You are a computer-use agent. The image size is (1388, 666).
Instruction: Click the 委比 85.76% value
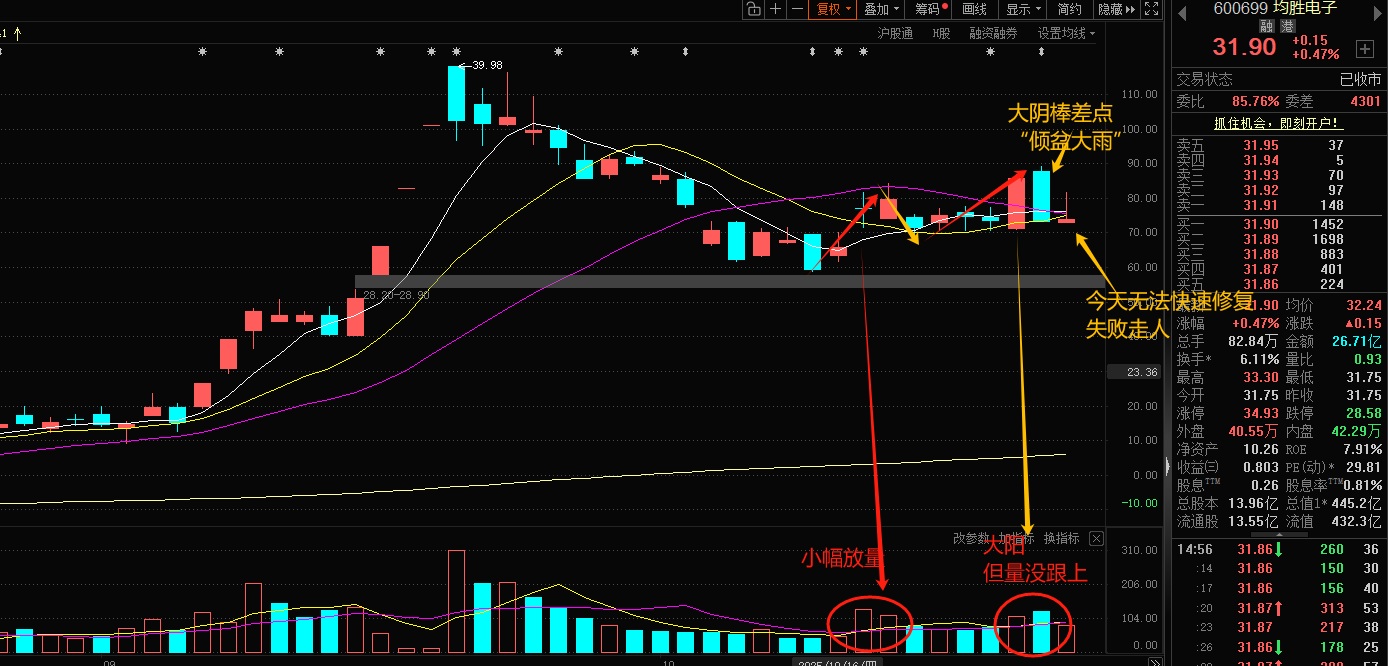tap(1256, 101)
